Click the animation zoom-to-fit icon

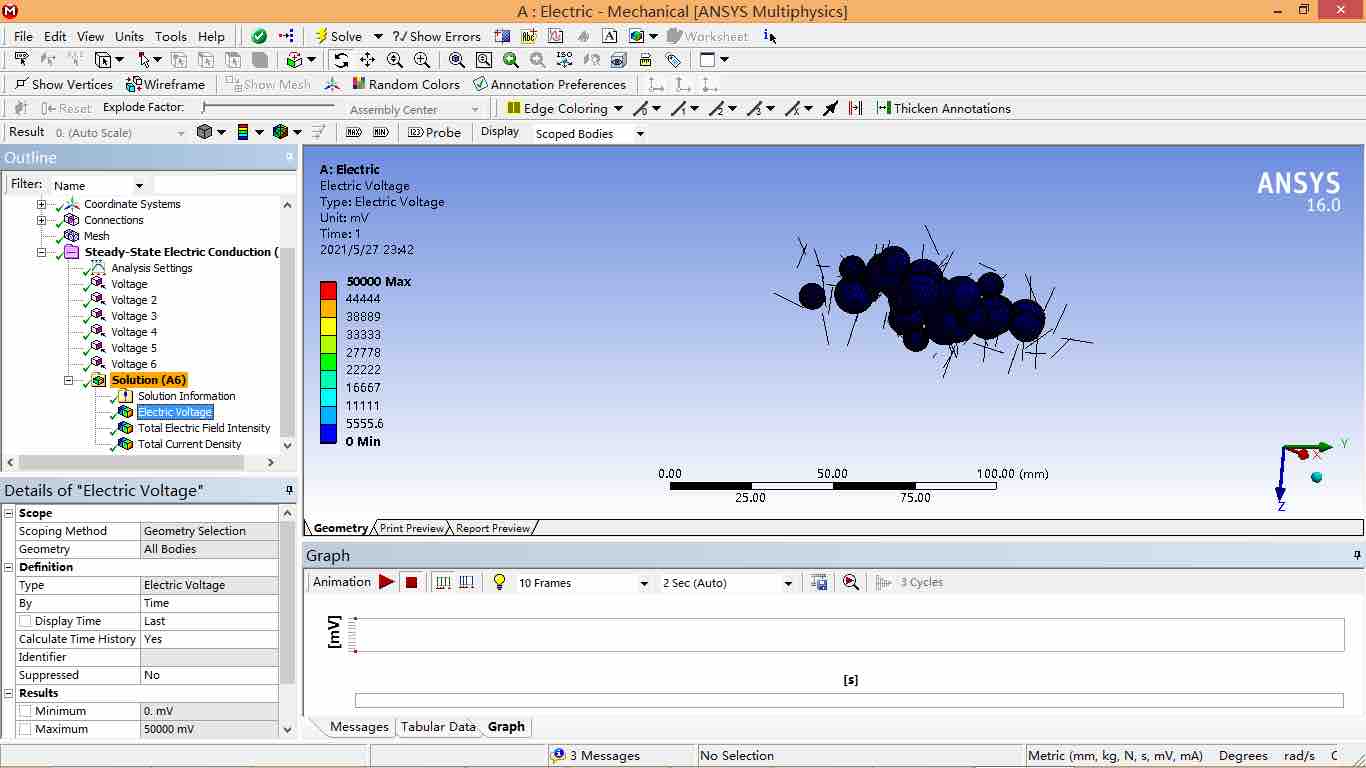pyautogui.click(x=851, y=582)
